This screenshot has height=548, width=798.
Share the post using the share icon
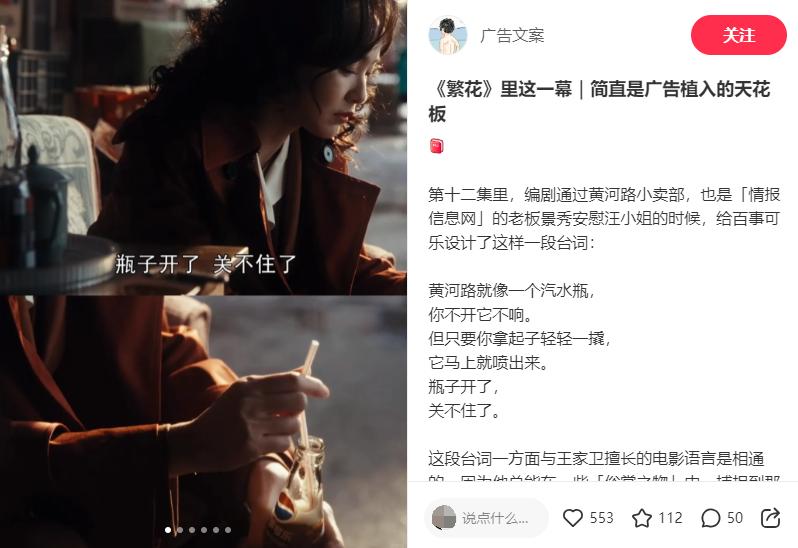tap(770, 518)
